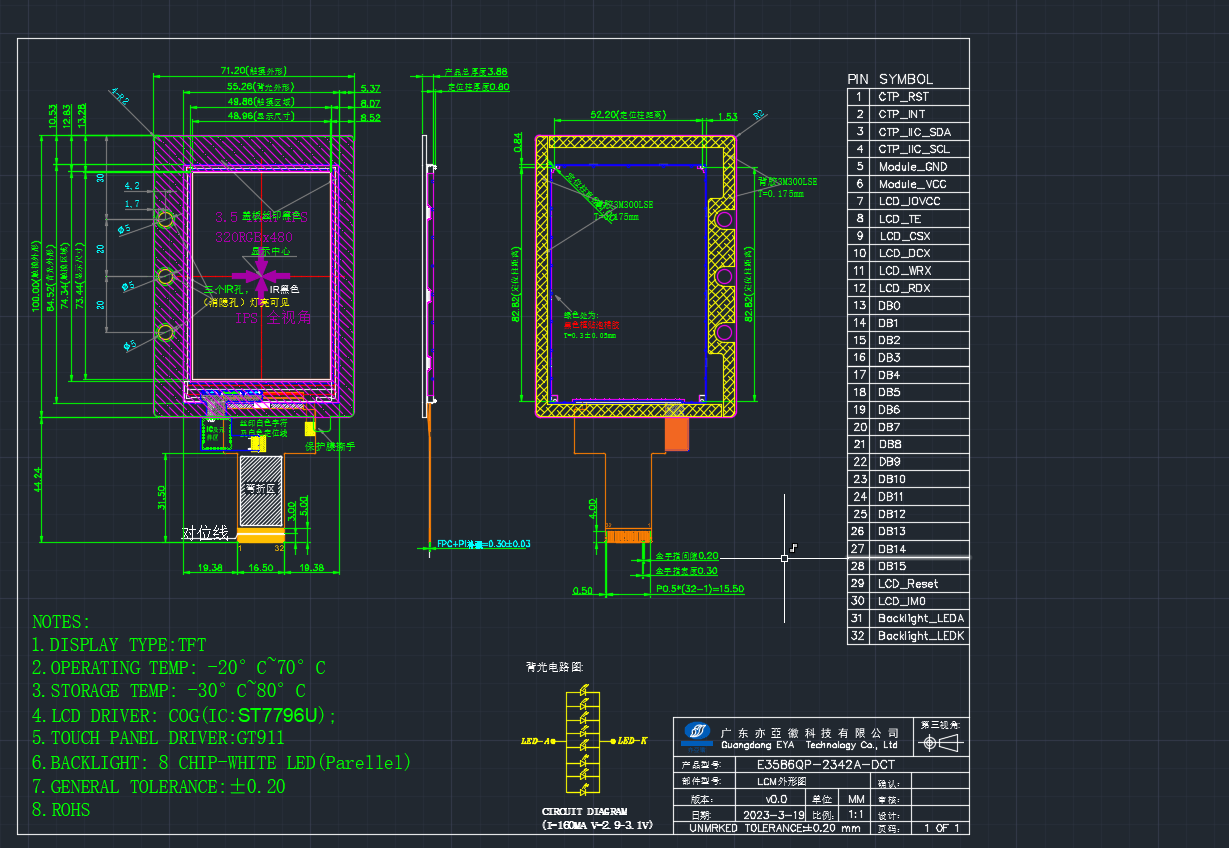Select the BACKLIGHT 8 CHIP-WHITE LED note
The width and height of the screenshot is (1229, 848).
coord(222,763)
